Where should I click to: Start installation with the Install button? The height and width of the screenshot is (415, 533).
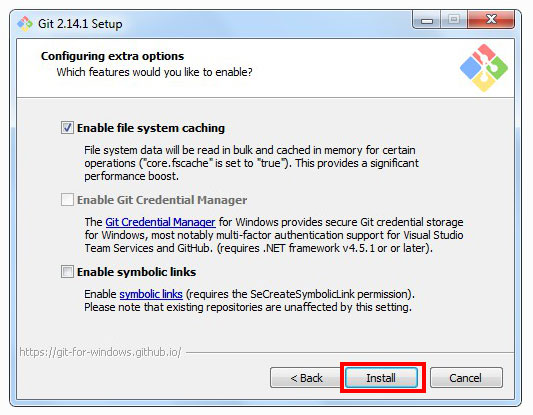[x=381, y=378]
